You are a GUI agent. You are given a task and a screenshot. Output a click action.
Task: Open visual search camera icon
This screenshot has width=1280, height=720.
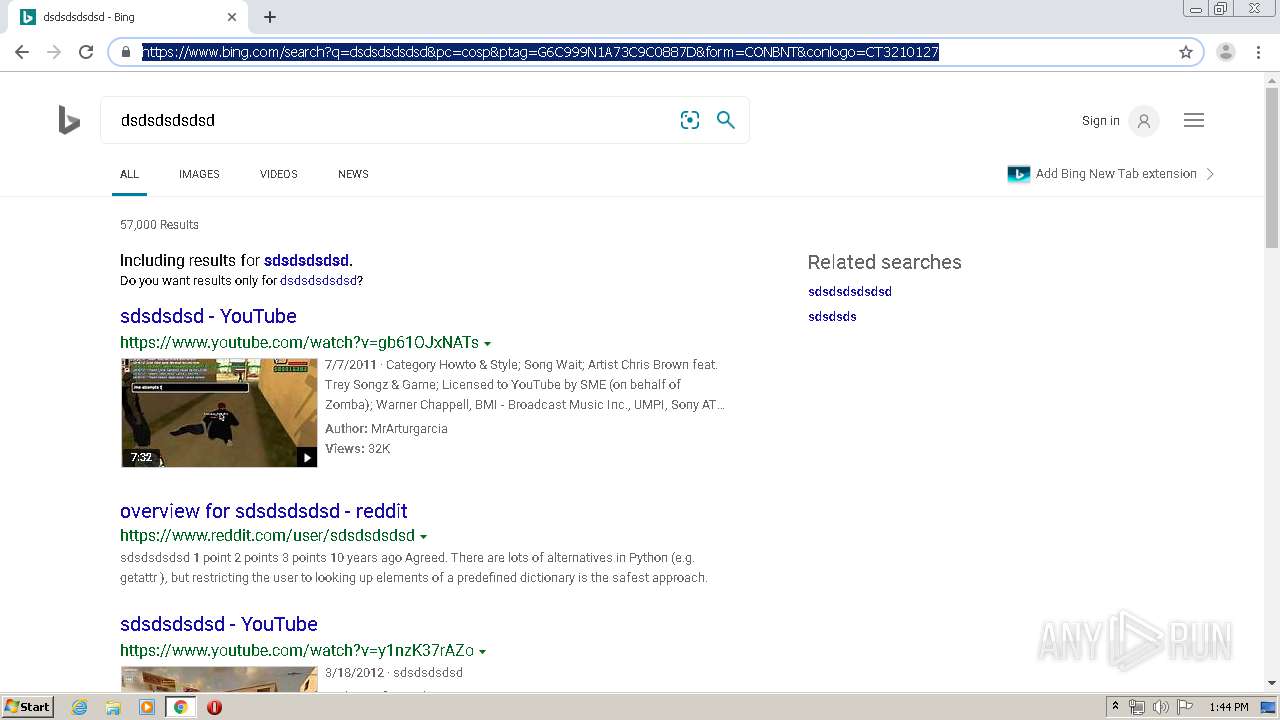(690, 120)
